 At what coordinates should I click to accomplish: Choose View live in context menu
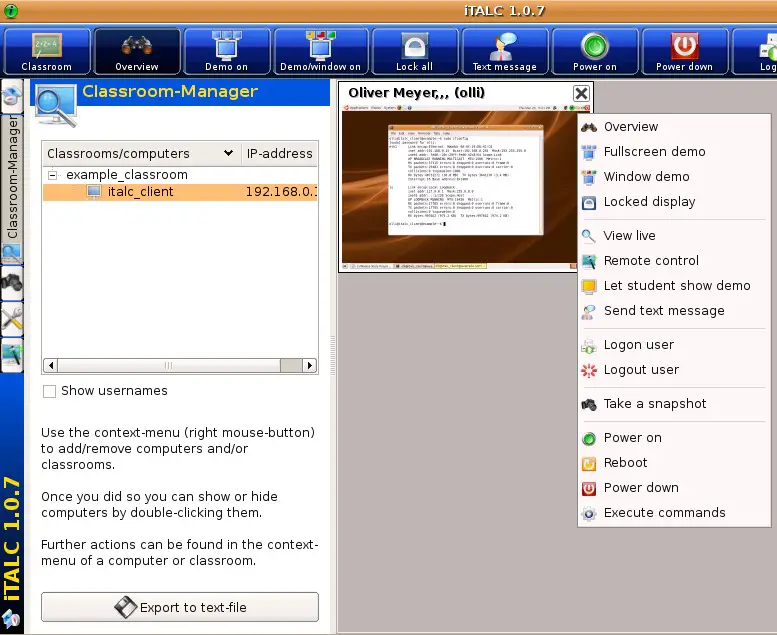[x=674, y=235]
